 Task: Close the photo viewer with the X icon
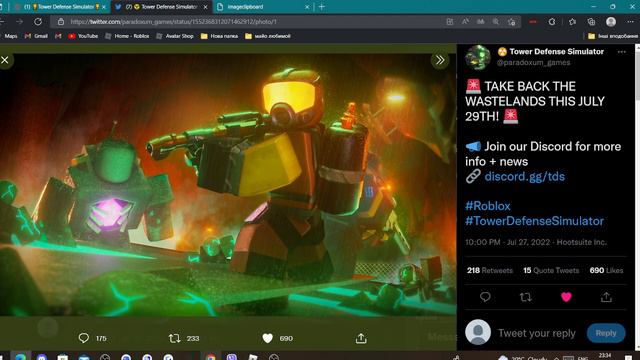click(5, 60)
